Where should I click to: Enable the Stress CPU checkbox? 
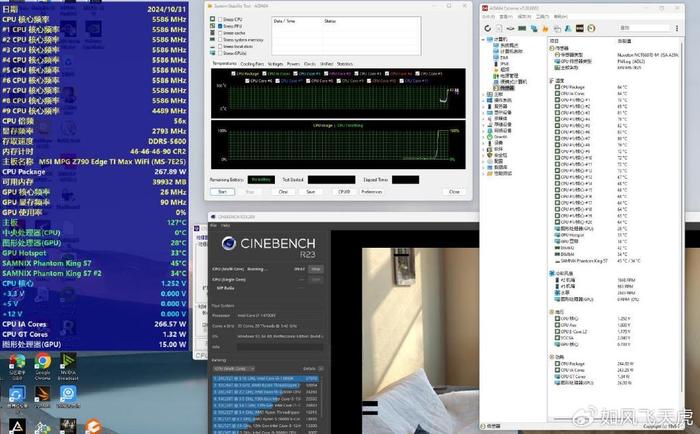tap(220, 19)
